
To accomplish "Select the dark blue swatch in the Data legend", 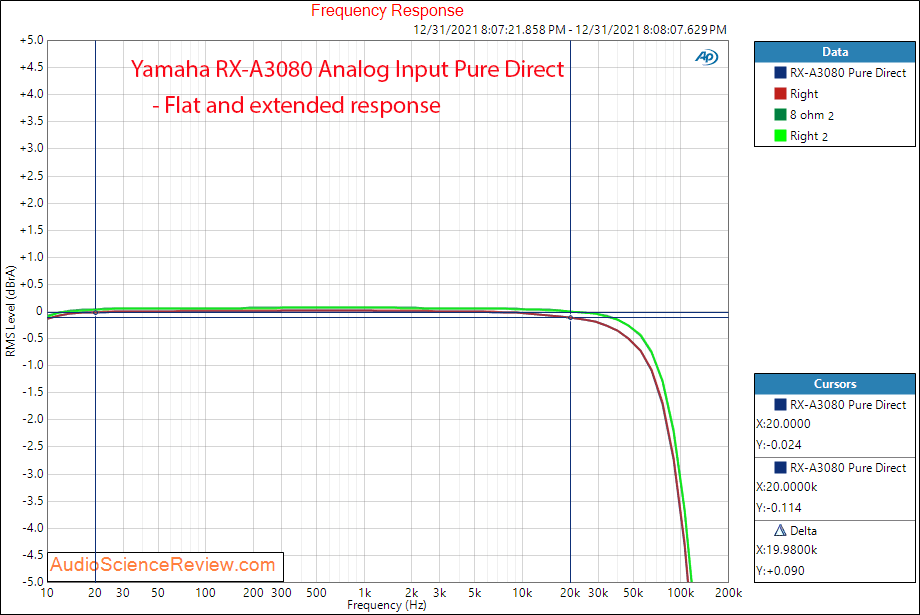I will (x=780, y=73).
